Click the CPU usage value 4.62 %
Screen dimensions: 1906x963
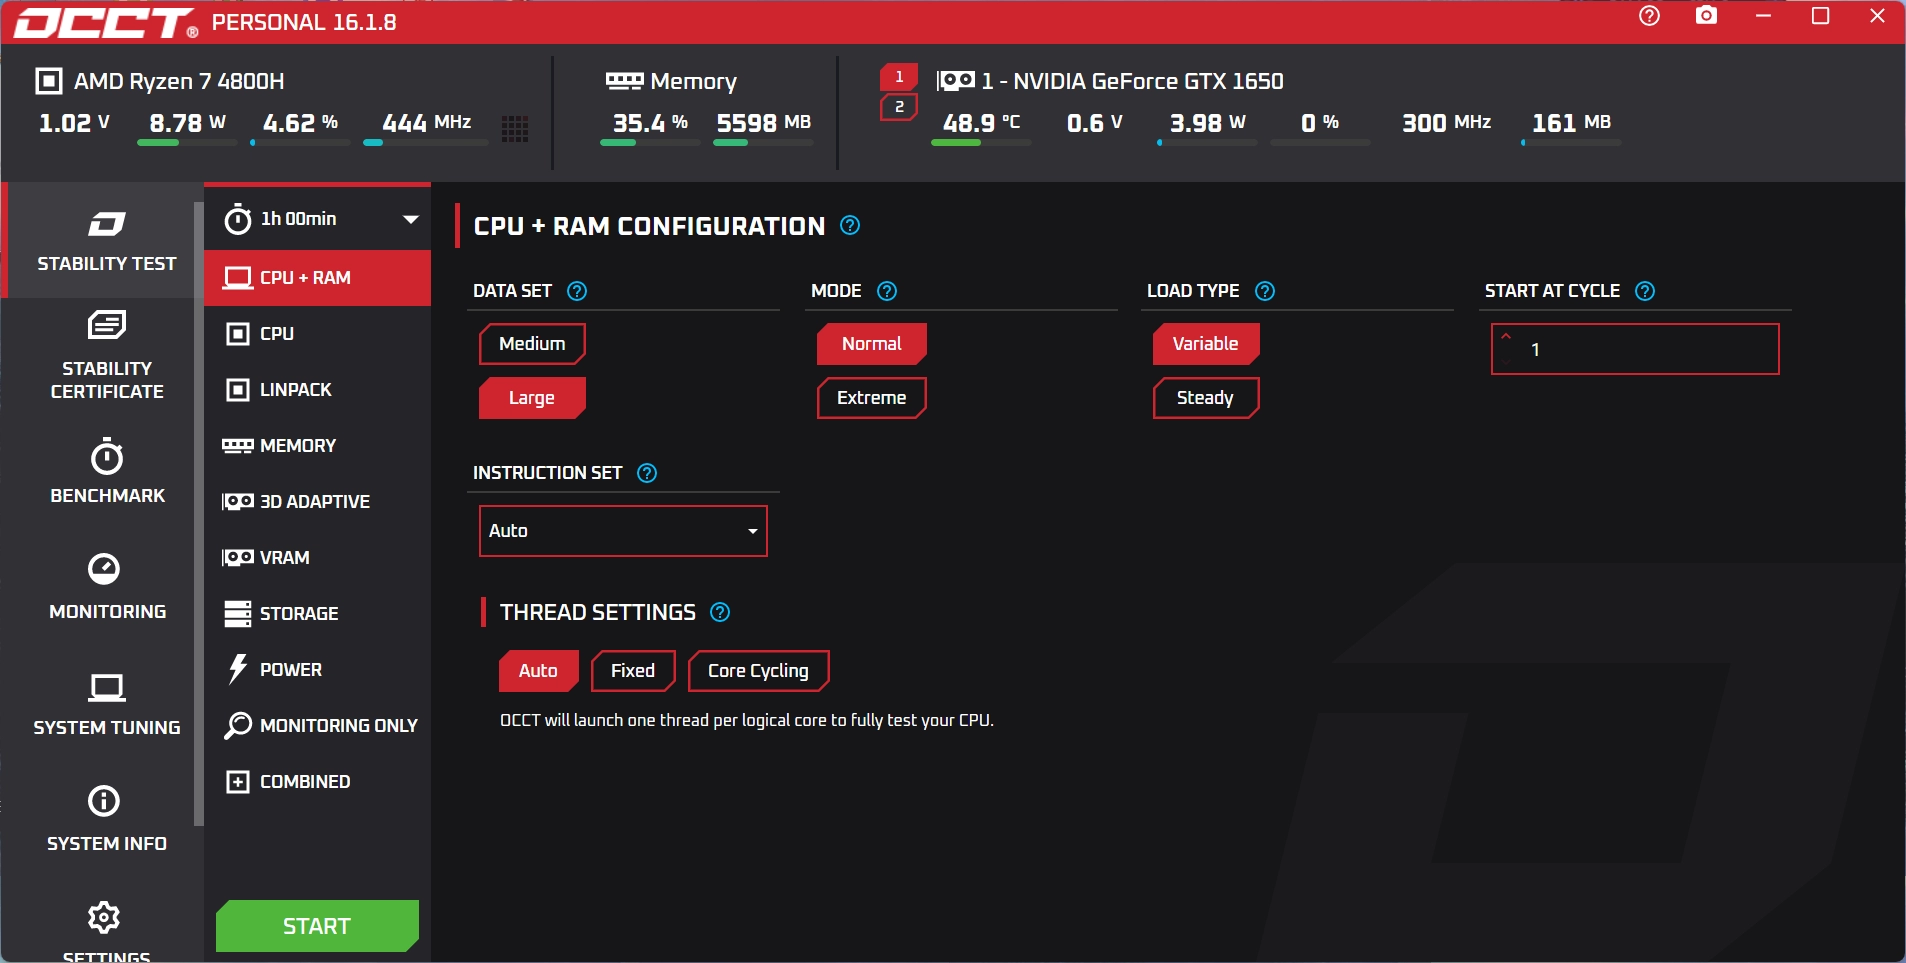(x=300, y=123)
